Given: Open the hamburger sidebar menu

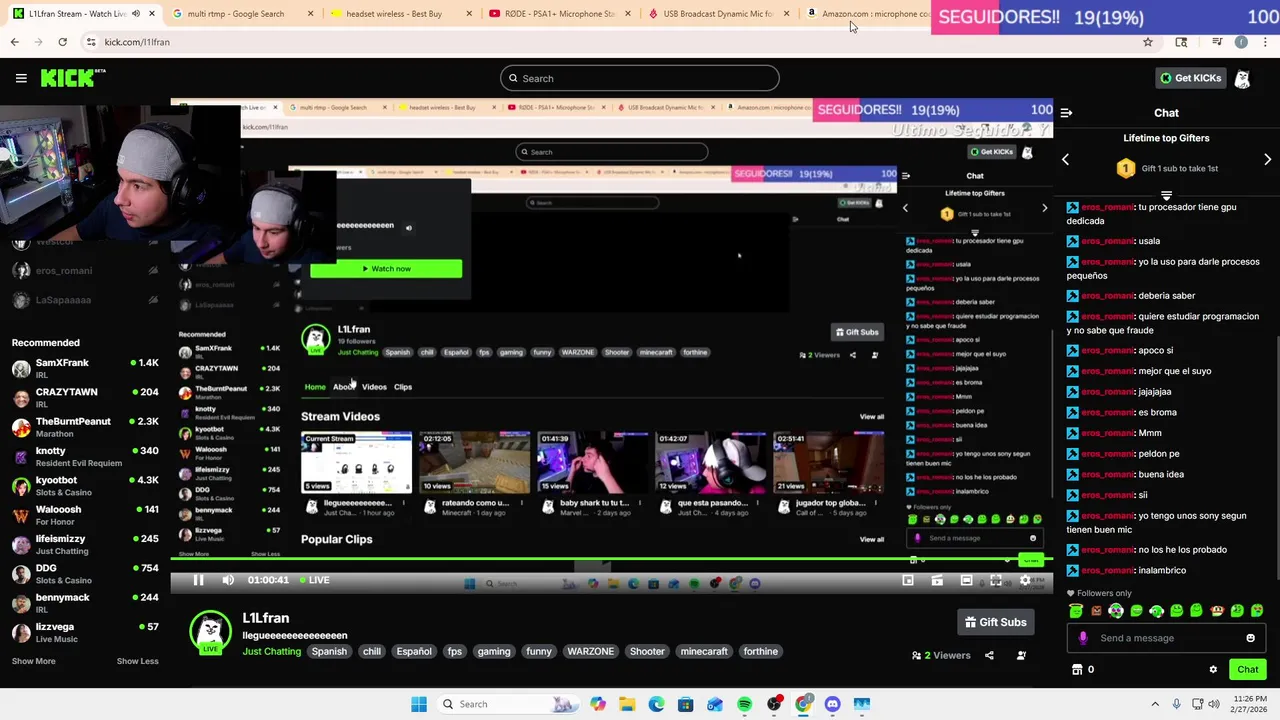Looking at the screenshot, I should 21,78.
